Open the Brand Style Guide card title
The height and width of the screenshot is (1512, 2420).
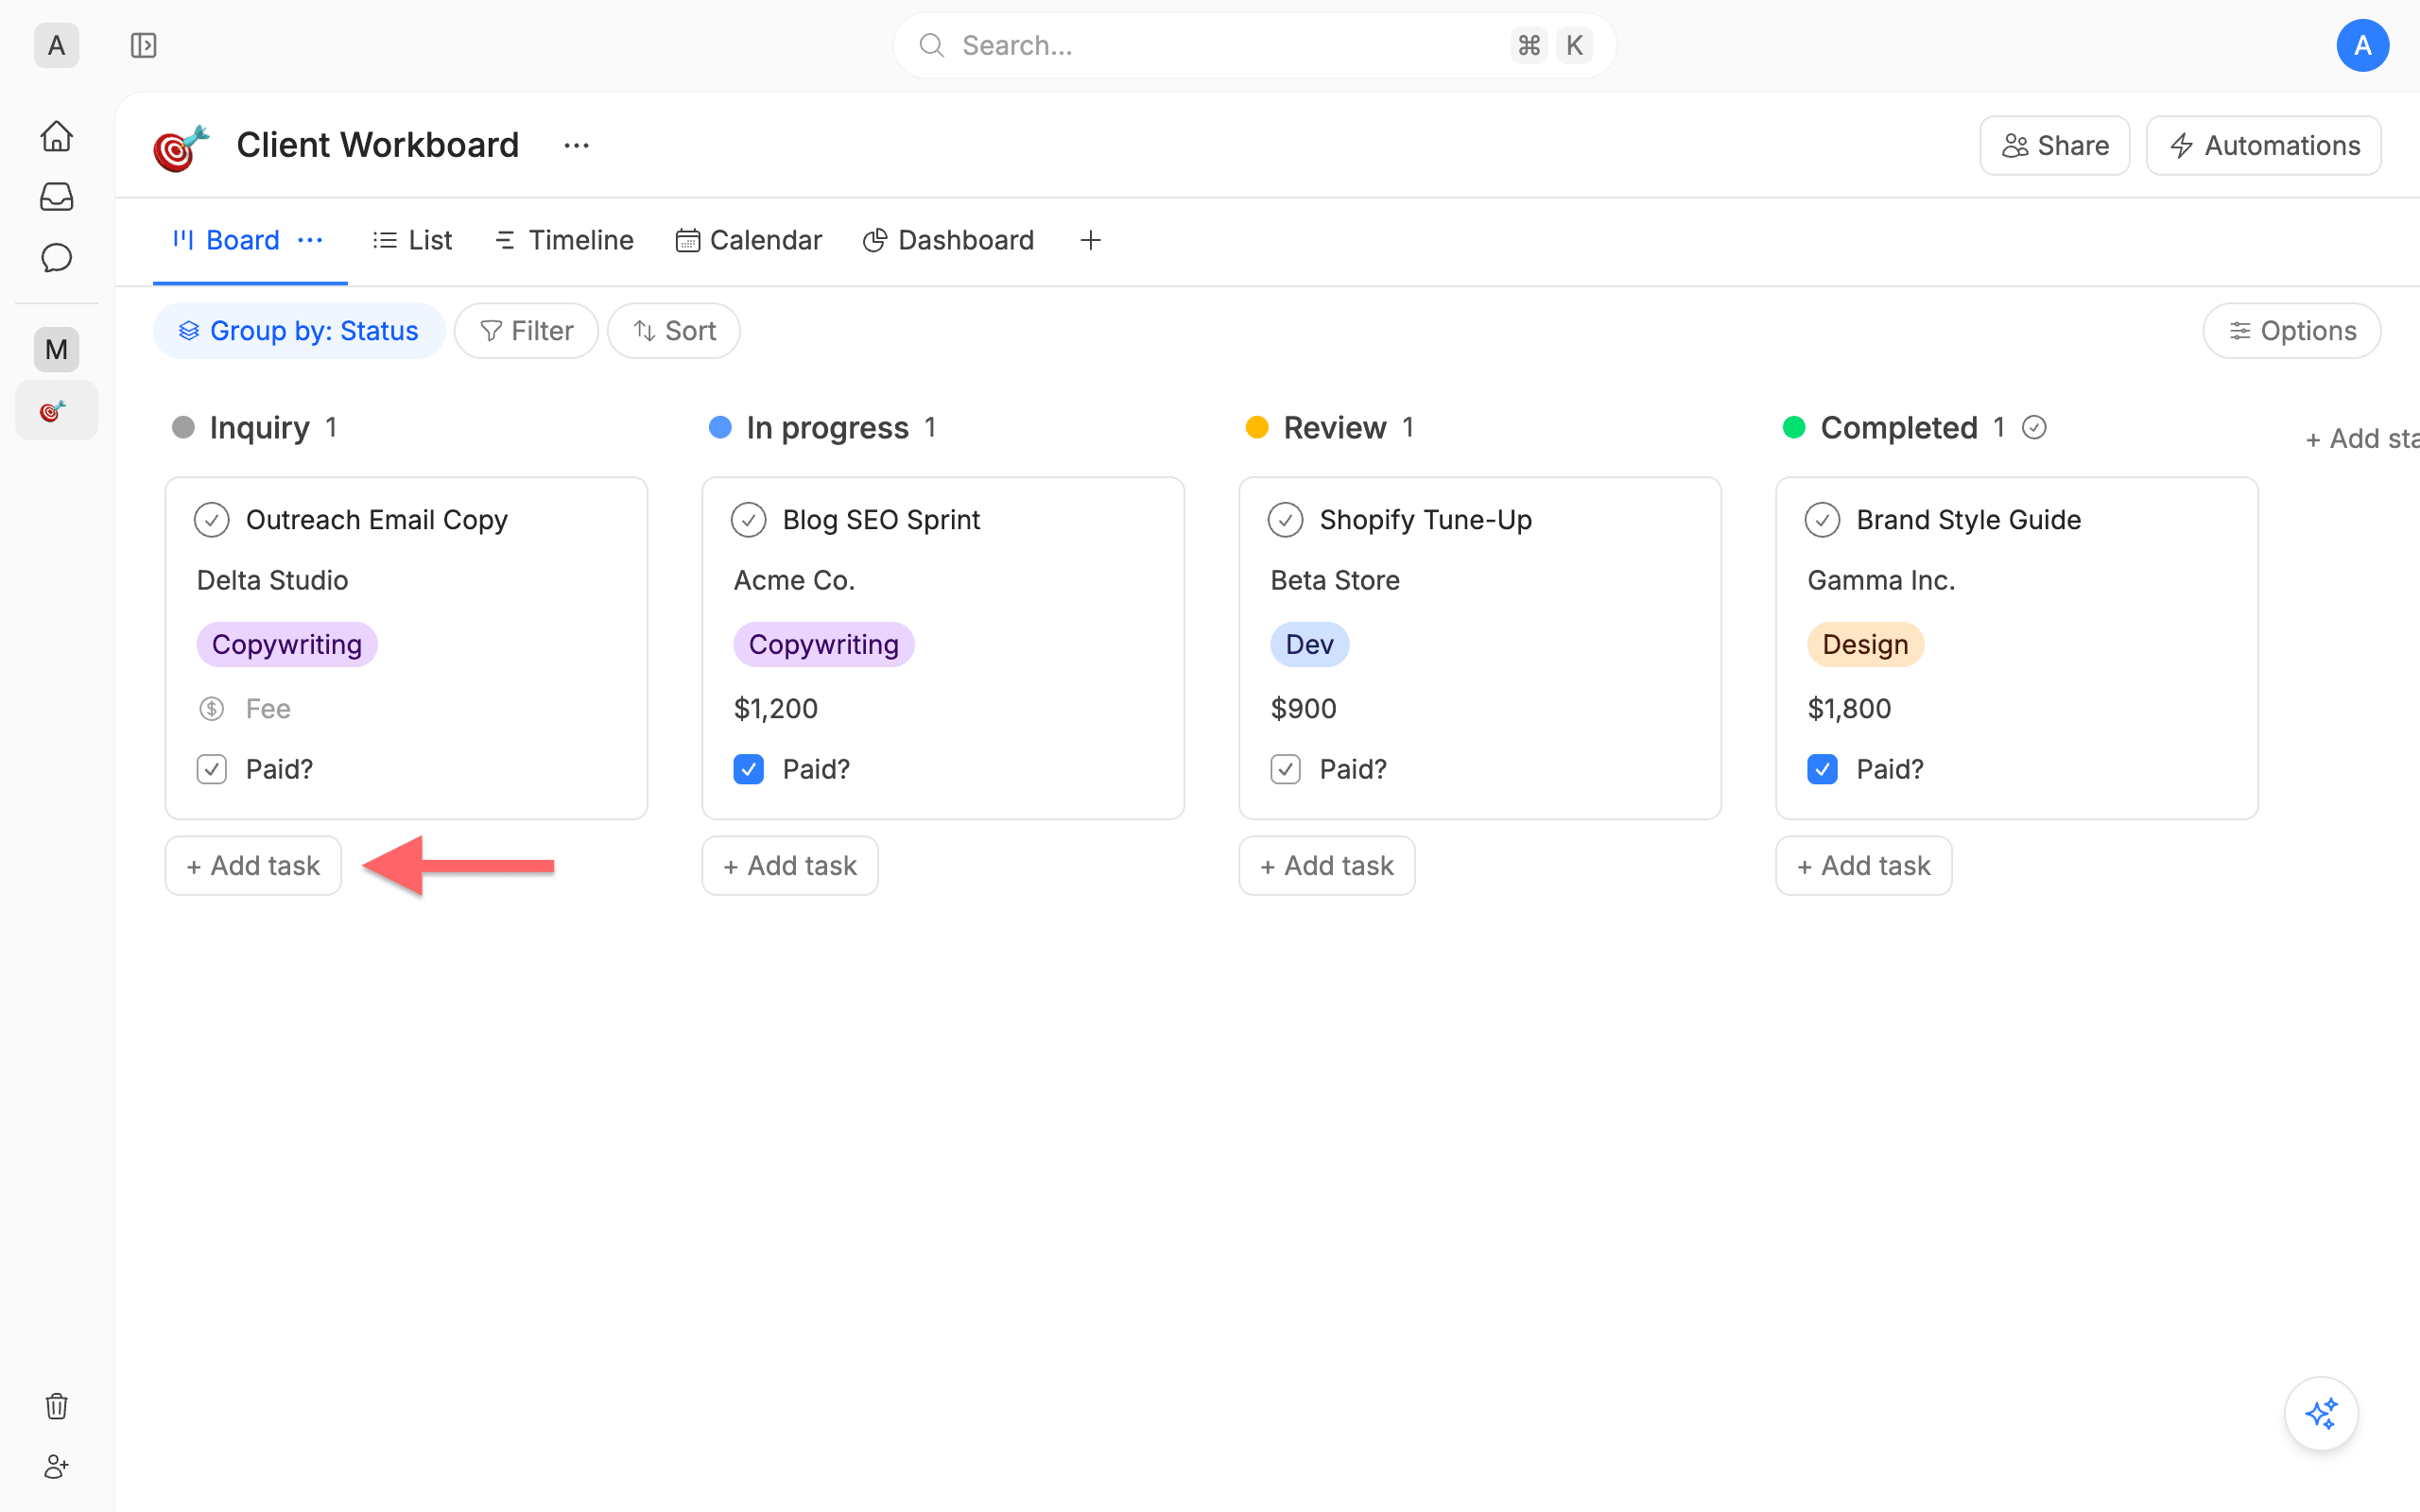click(1969, 520)
